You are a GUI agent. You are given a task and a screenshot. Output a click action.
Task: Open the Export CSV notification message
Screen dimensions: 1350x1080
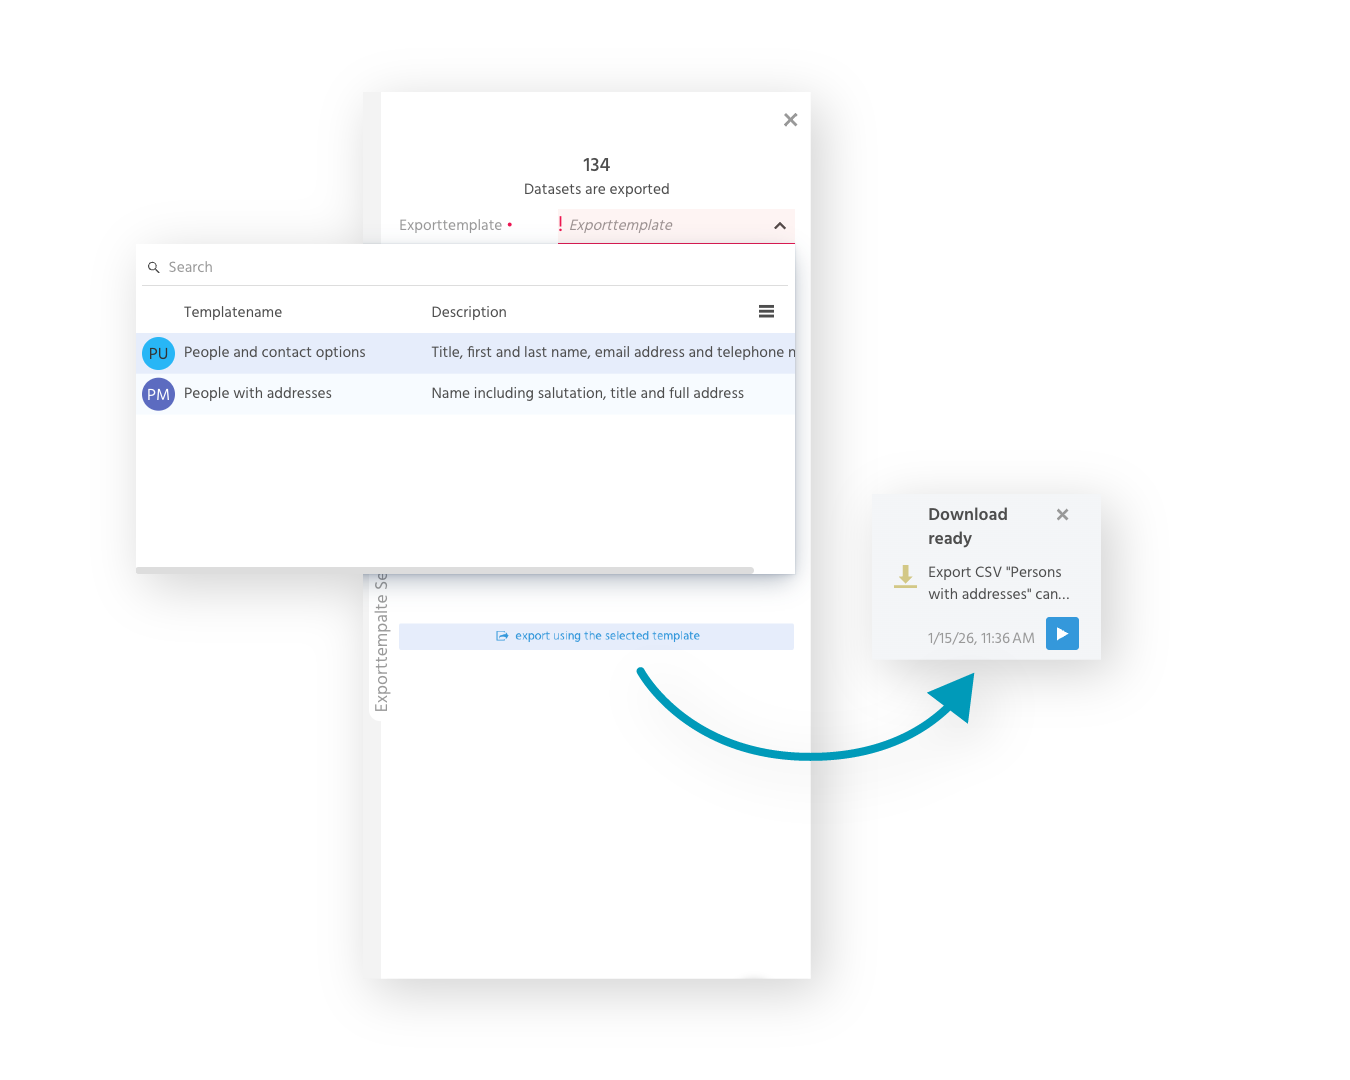click(997, 583)
